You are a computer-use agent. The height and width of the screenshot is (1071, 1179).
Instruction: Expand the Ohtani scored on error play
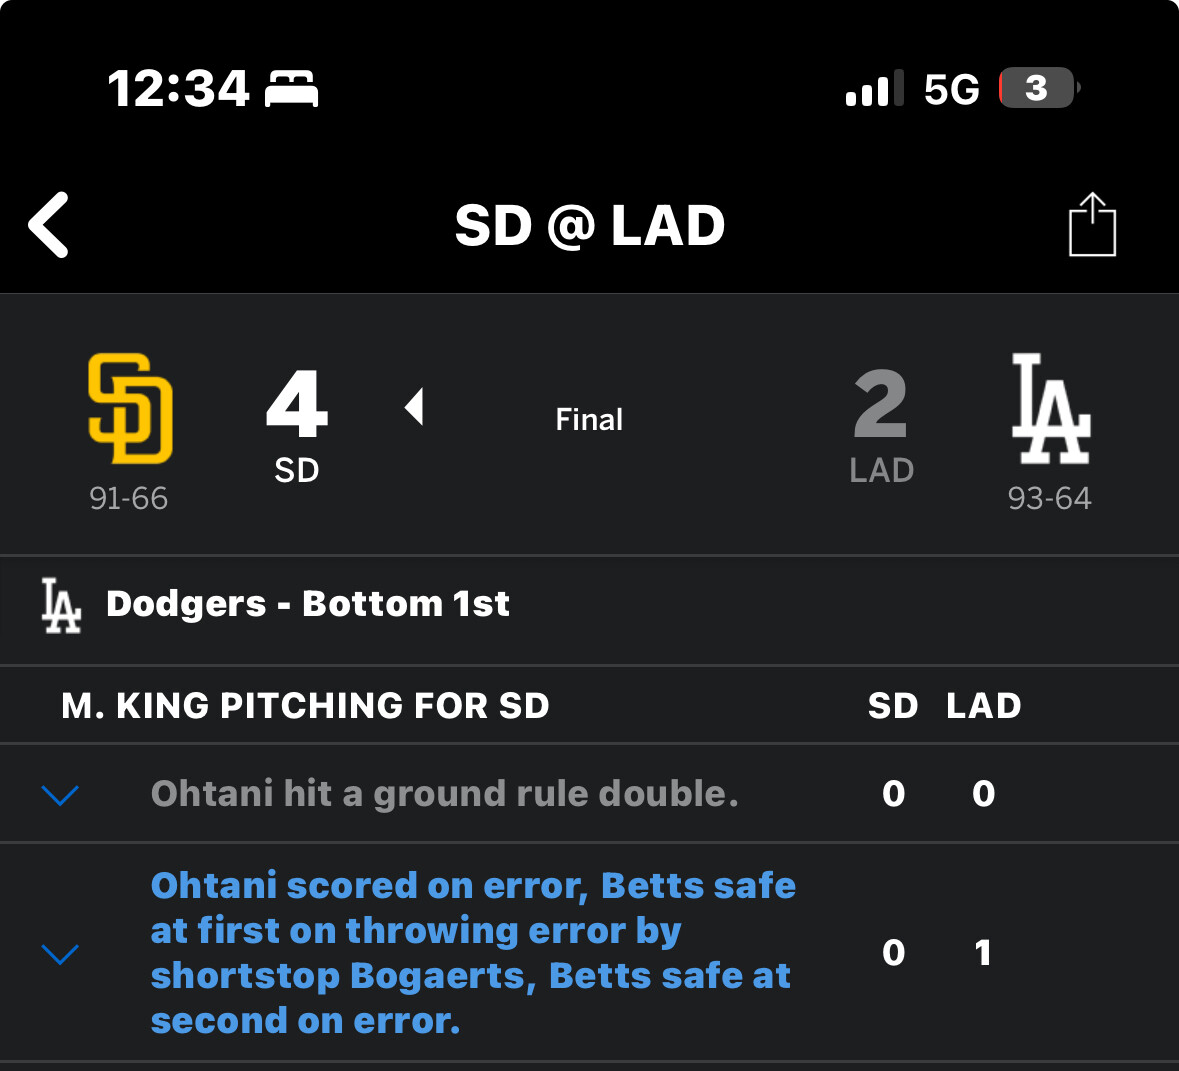click(x=61, y=954)
